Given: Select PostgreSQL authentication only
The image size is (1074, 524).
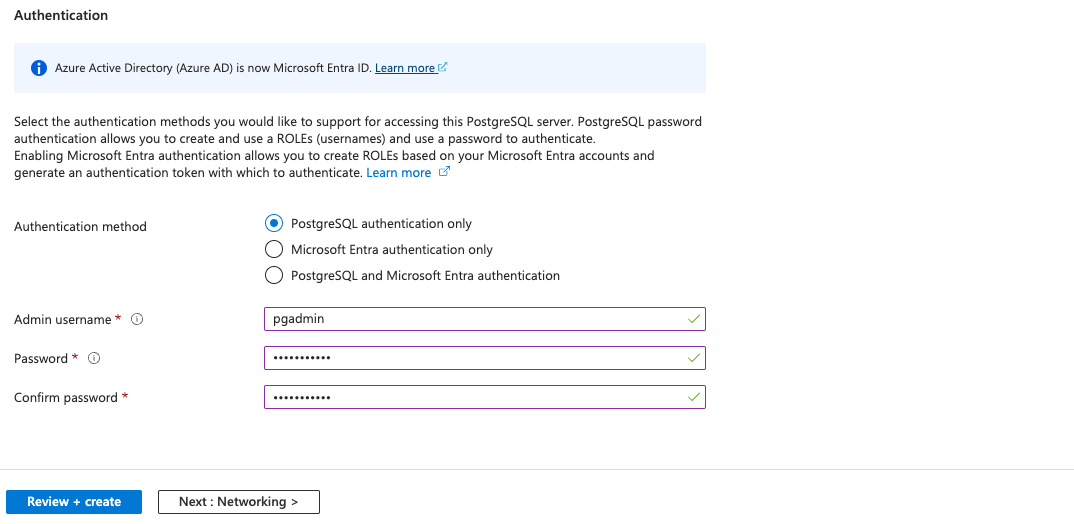Looking at the screenshot, I should click(x=274, y=224).
